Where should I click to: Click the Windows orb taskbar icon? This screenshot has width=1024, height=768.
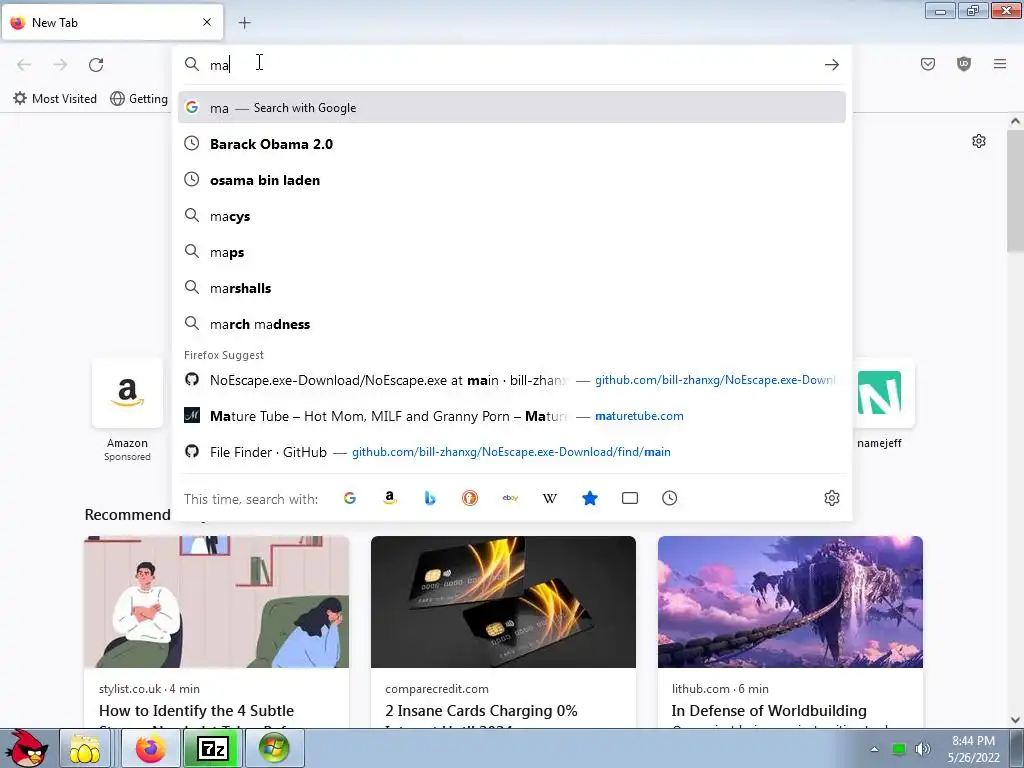274,748
